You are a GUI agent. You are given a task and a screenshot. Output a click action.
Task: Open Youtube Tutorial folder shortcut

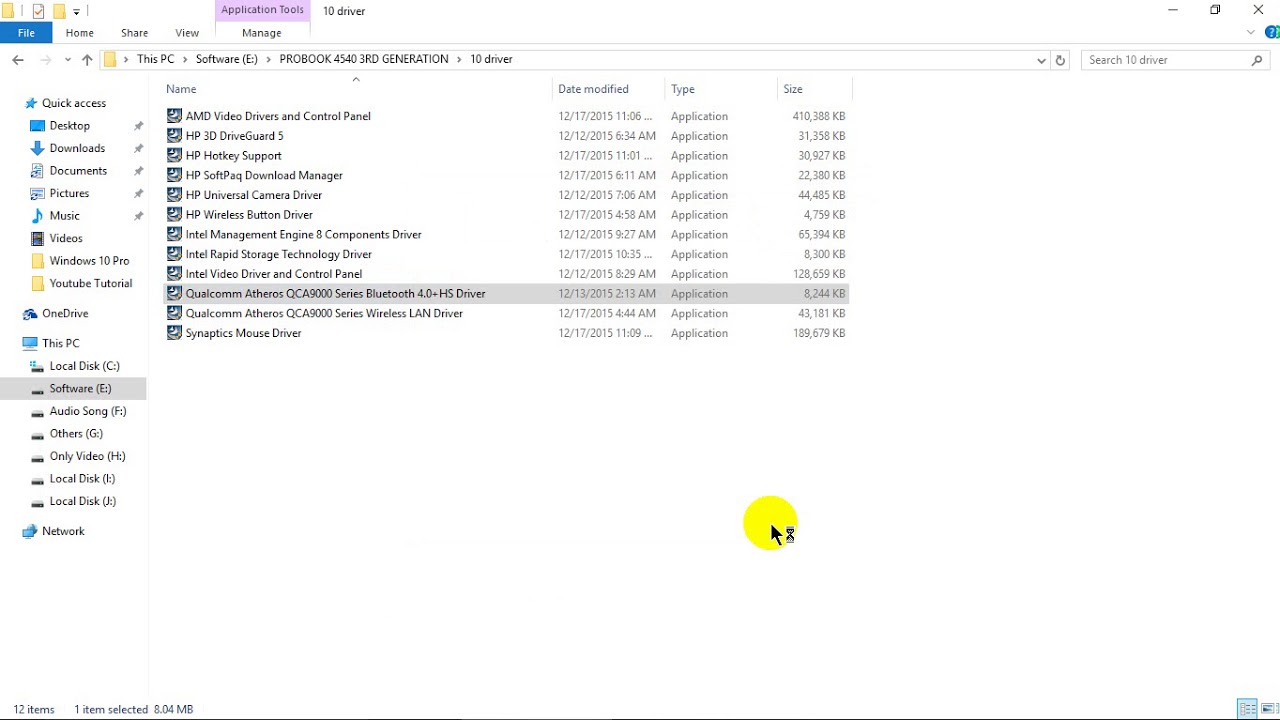tap(90, 283)
